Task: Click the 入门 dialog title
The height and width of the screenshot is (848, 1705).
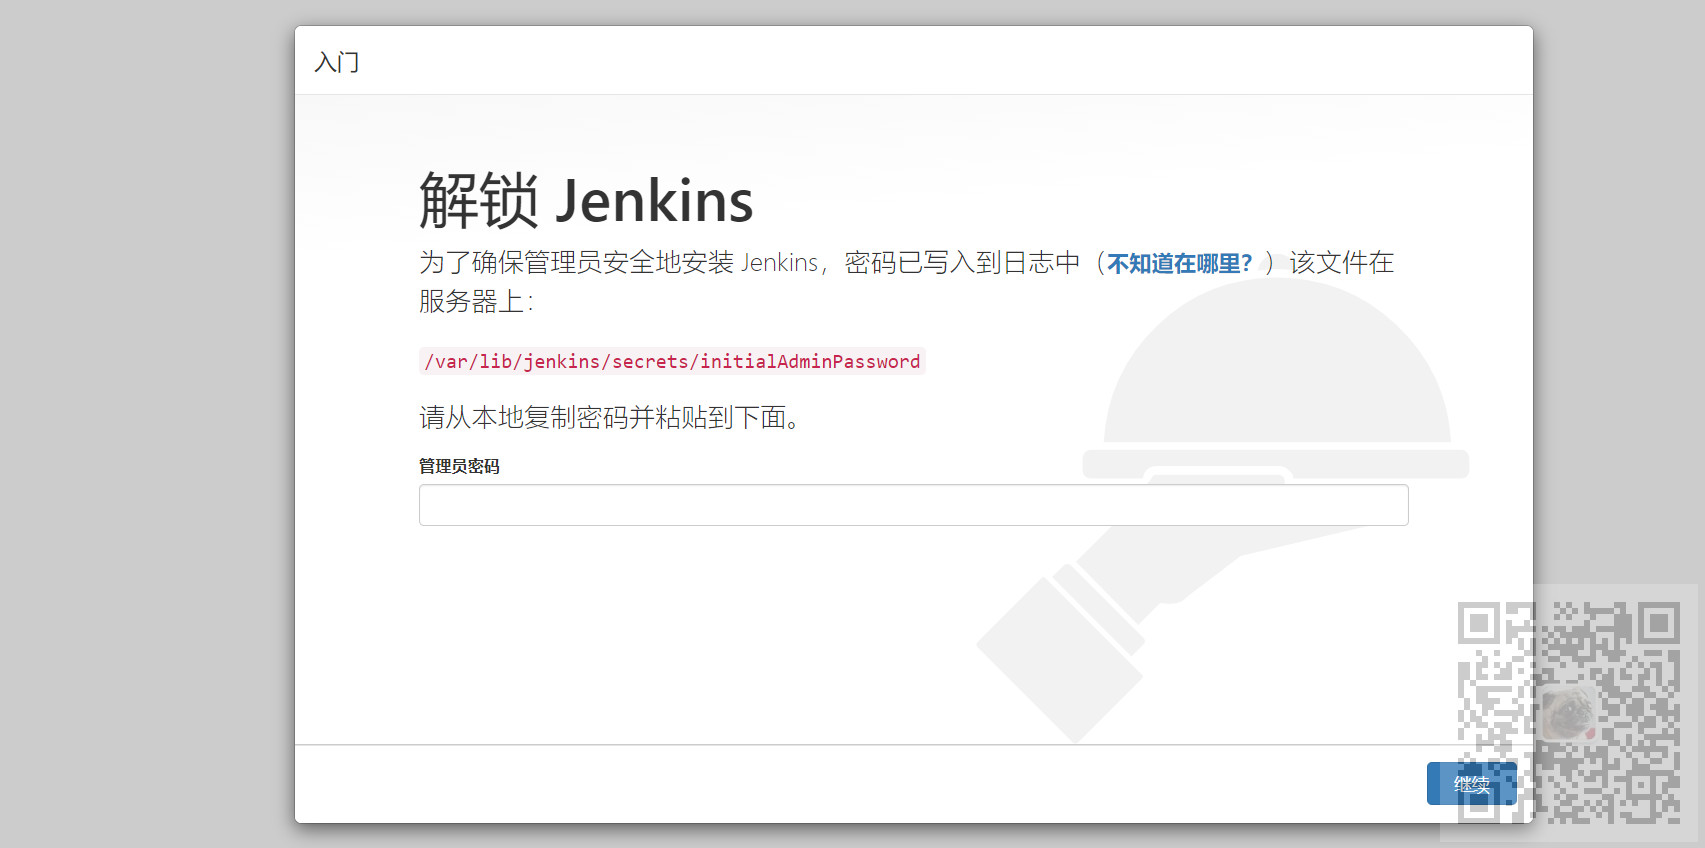Action: click(x=337, y=62)
